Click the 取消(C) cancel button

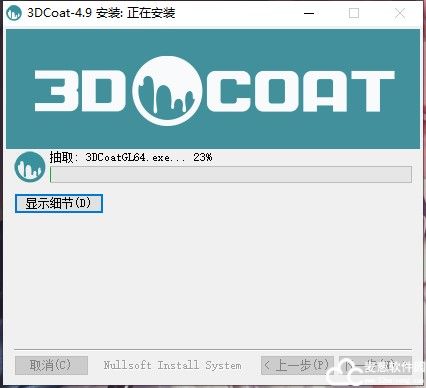click(51, 365)
